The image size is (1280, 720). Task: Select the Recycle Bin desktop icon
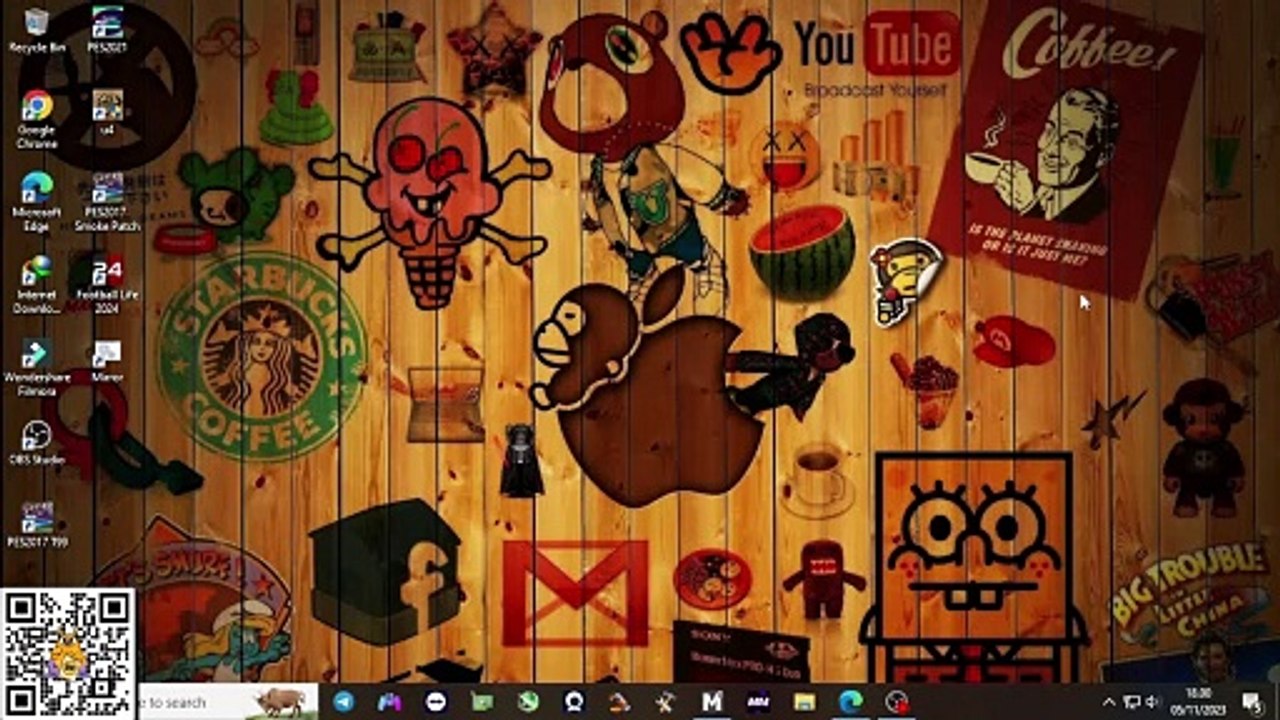click(37, 30)
